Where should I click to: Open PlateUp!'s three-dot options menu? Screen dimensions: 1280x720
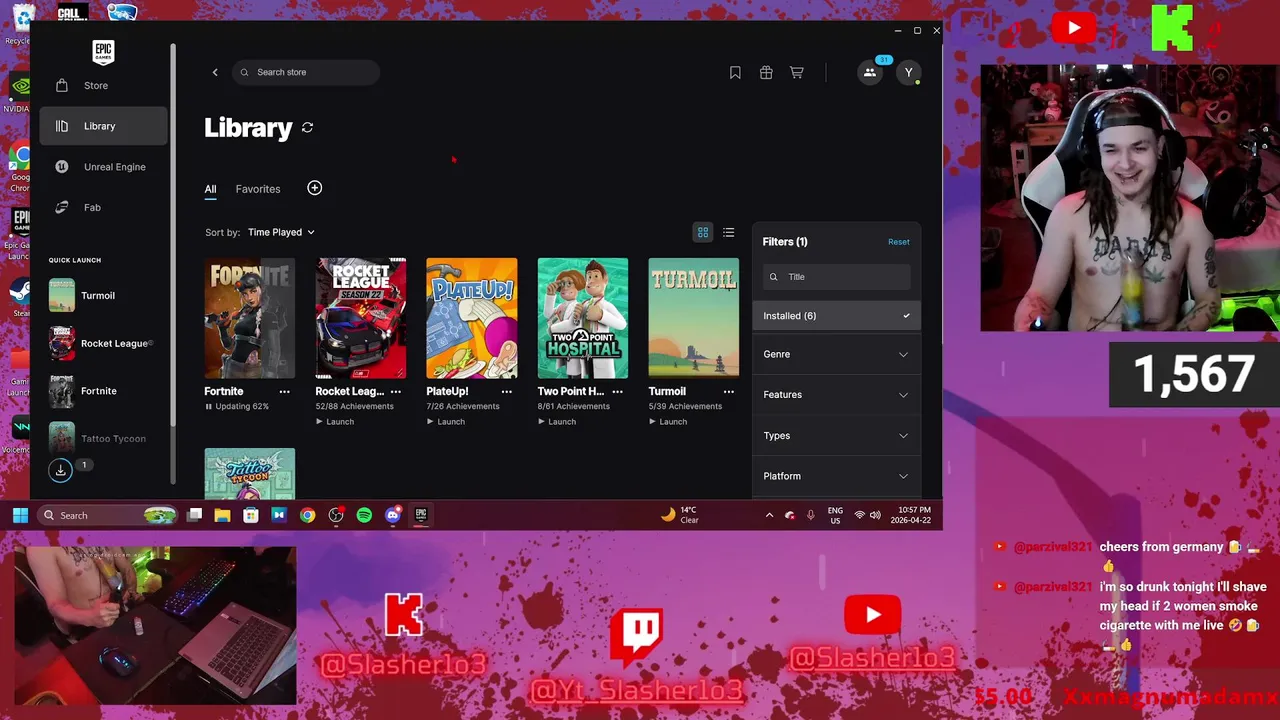pos(507,392)
